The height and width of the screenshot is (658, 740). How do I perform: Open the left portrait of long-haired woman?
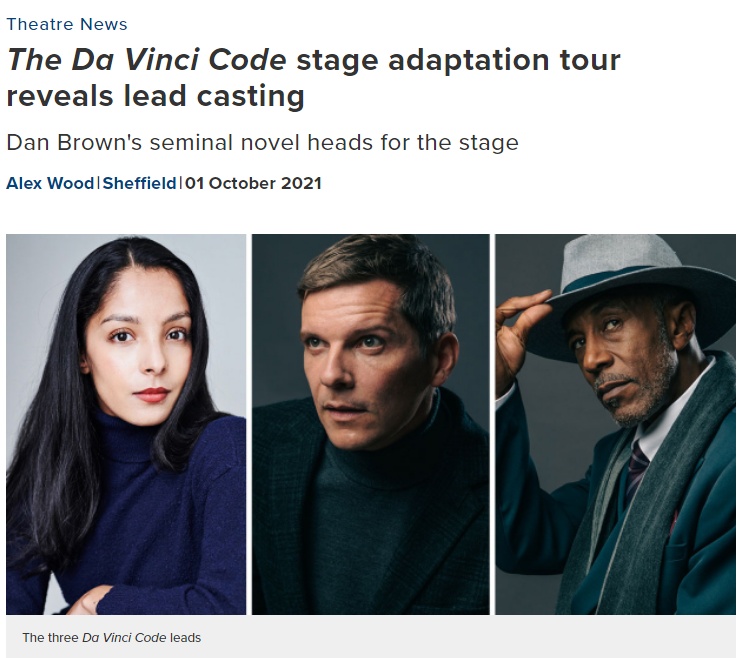pyautogui.click(x=126, y=424)
